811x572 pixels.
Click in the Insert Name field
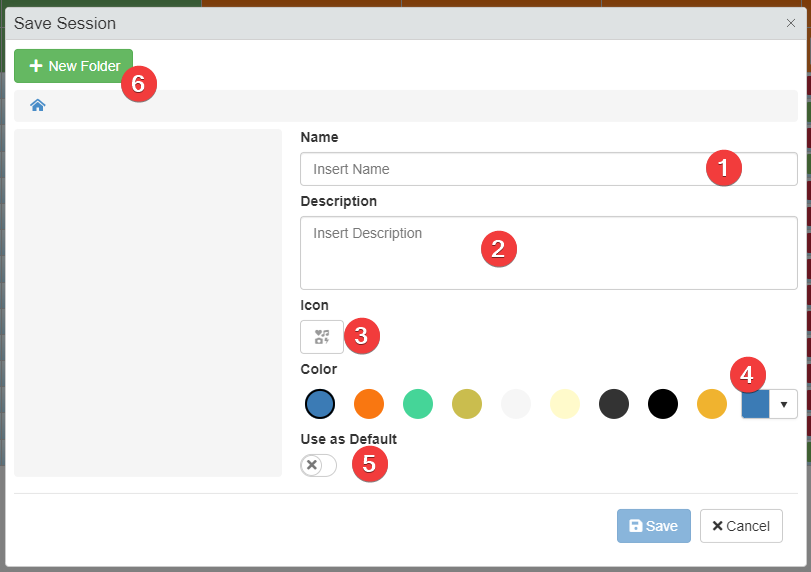pyautogui.click(x=500, y=169)
